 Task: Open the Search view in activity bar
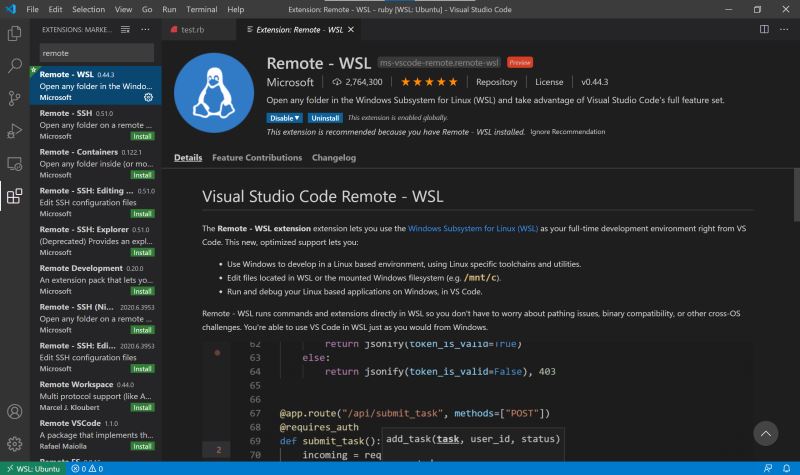14,66
